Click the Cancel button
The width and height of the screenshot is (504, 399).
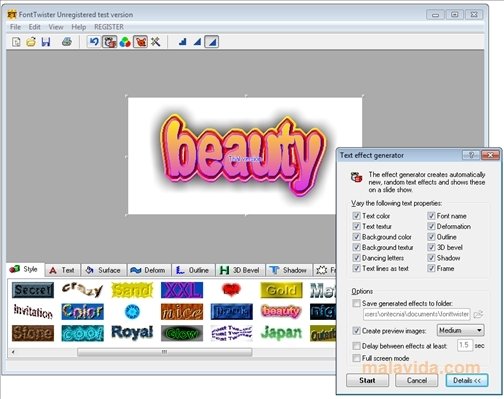click(x=417, y=380)
